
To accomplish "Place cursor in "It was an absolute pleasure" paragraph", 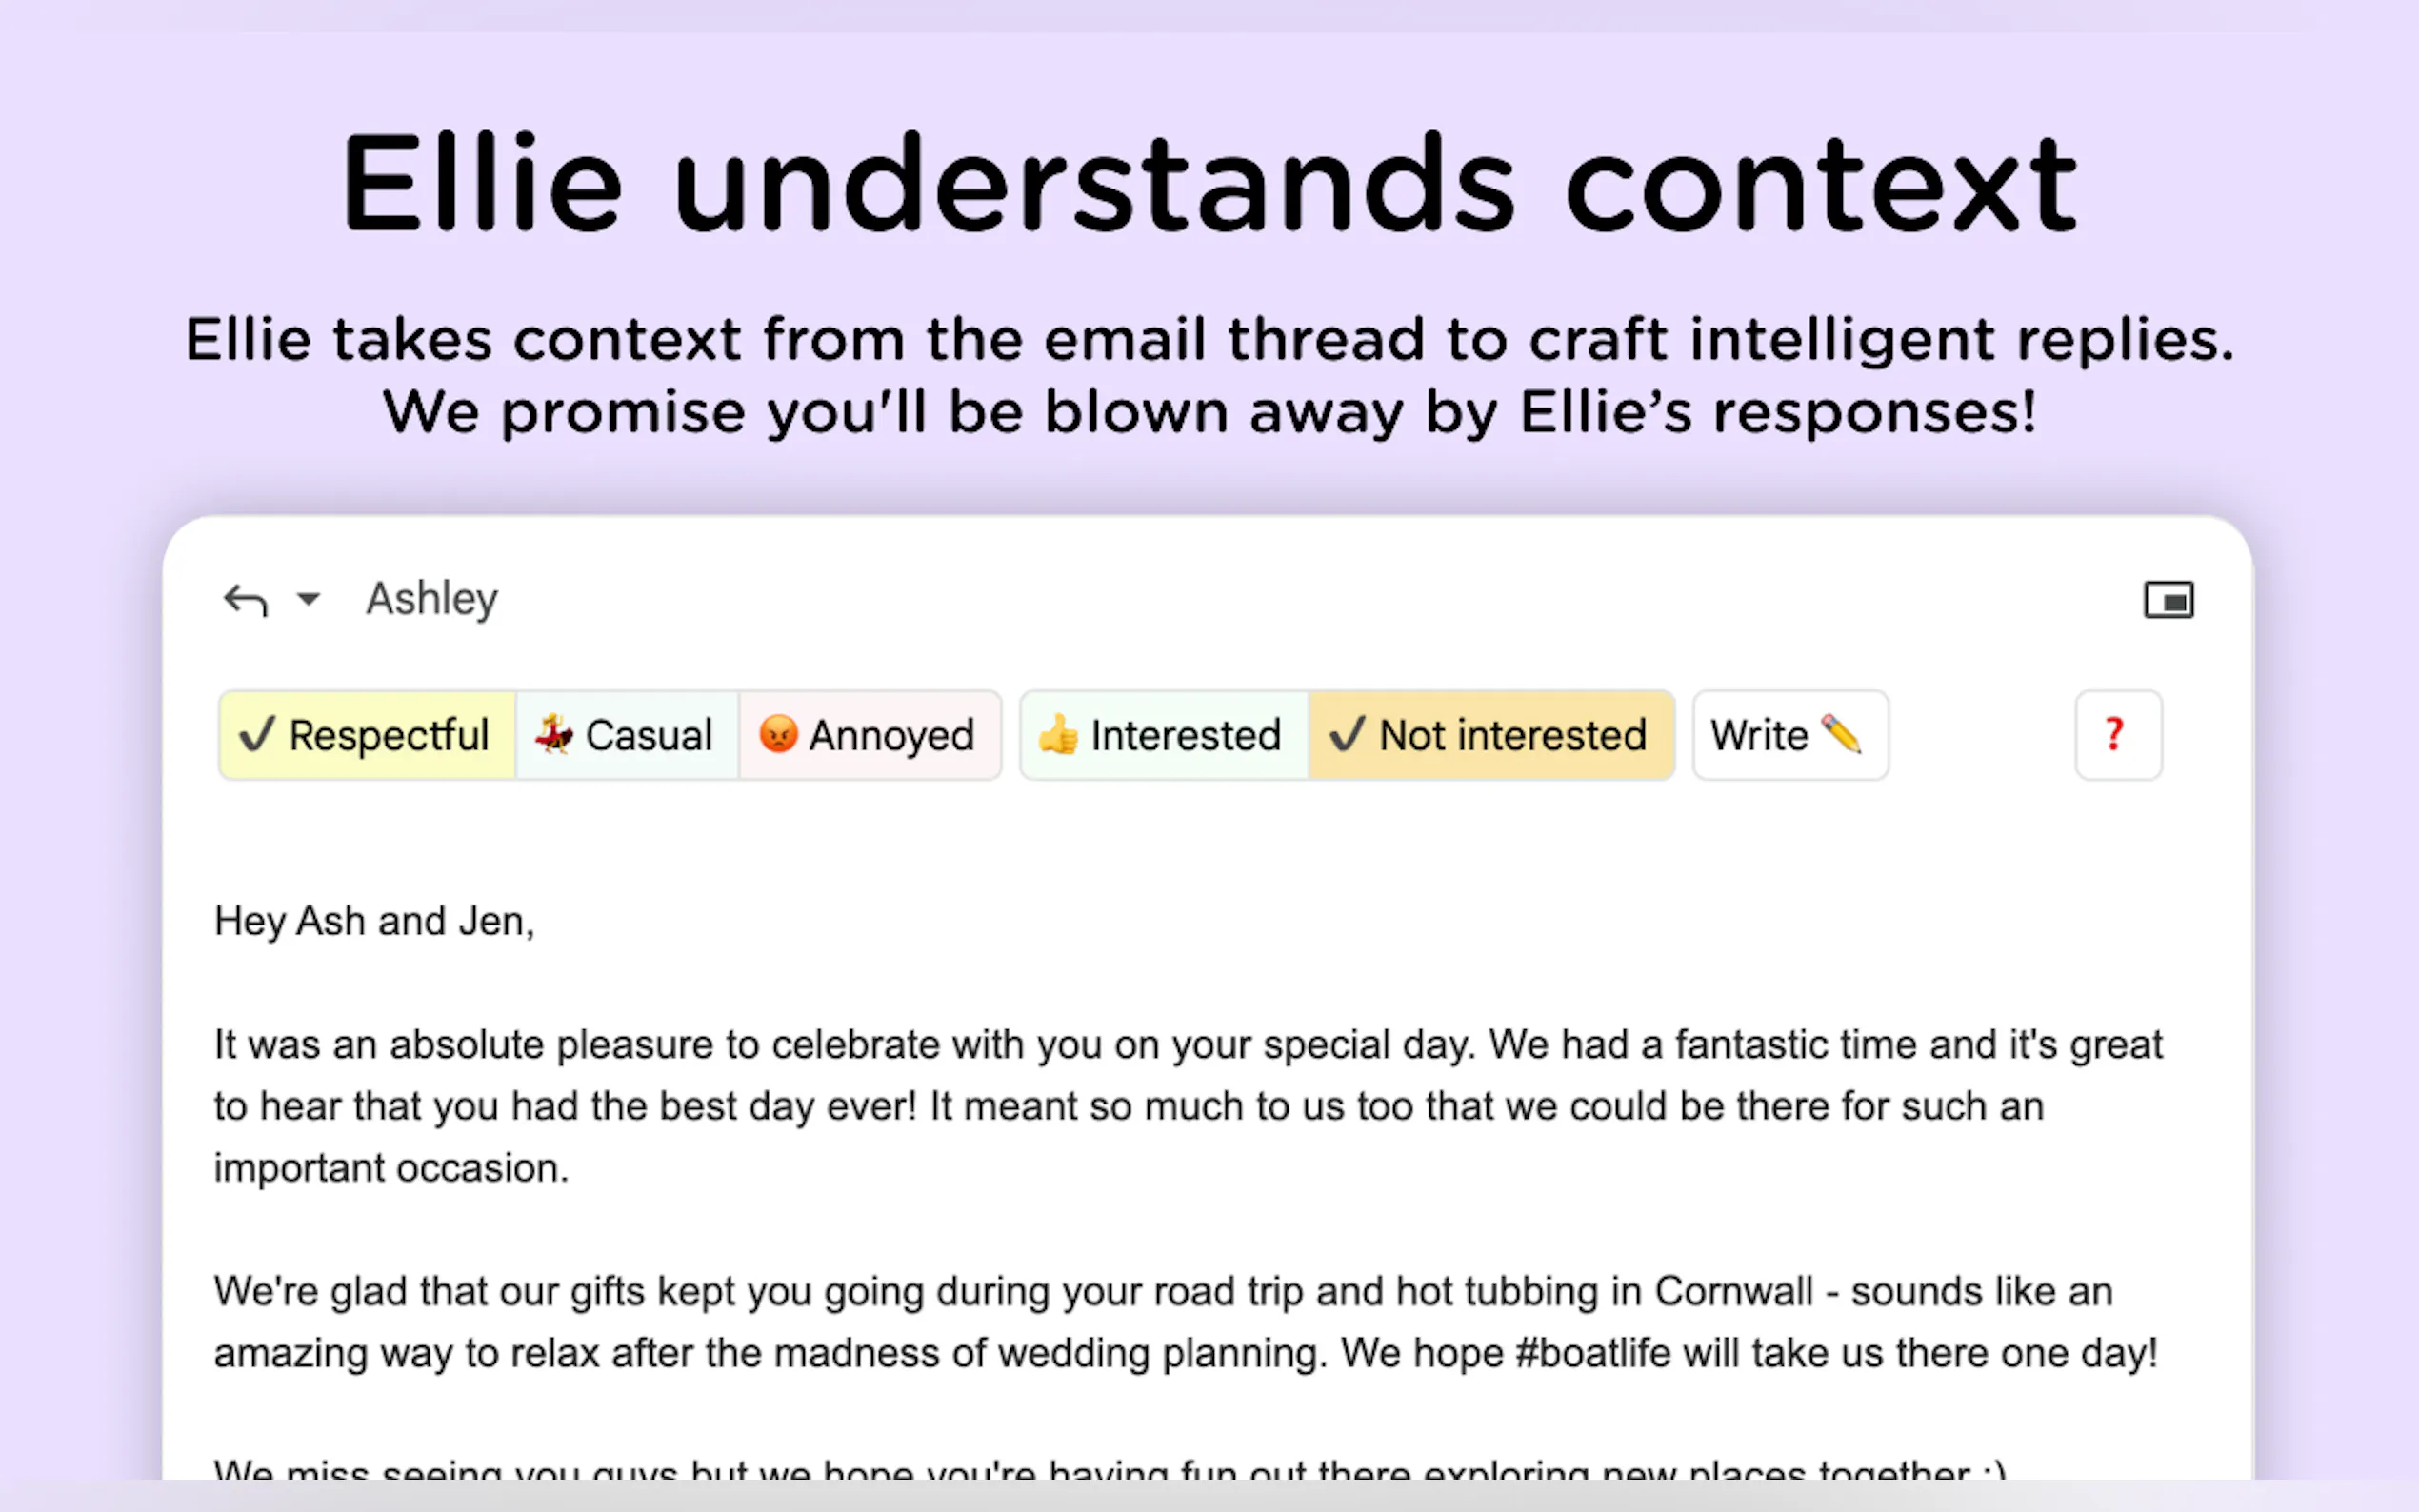I will [x=1187, y=1106].
